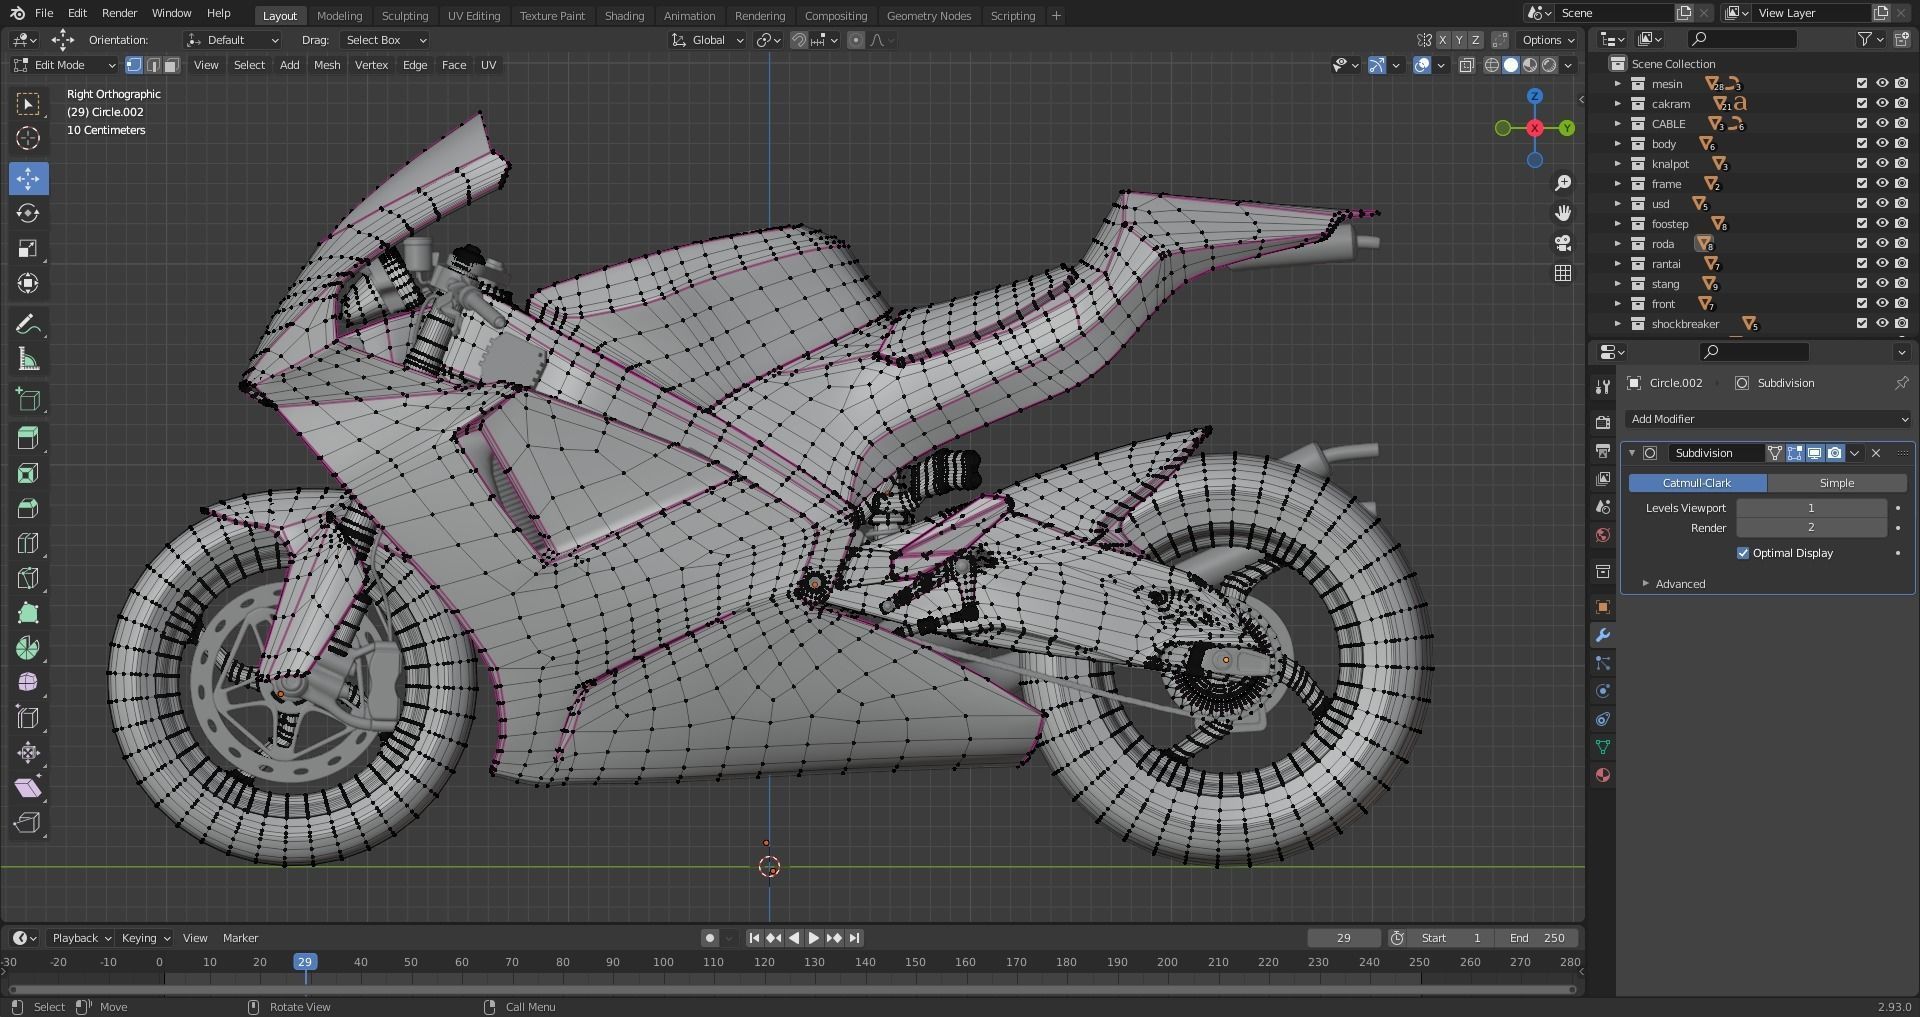Click frame 29 marker on timeline
This screenshot has height=1017, width=1920.
tap(305, 962)
